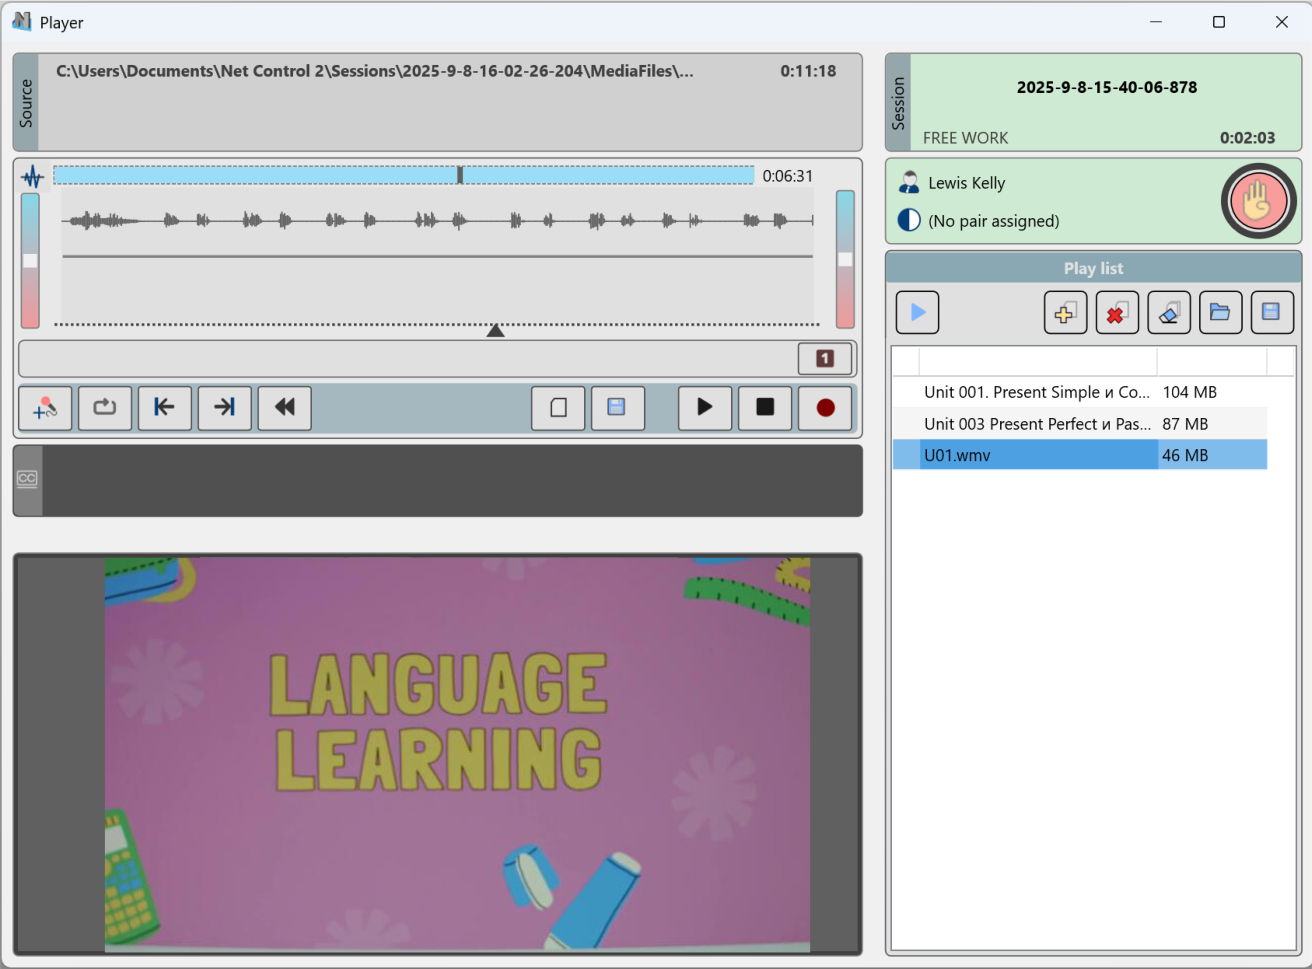The width and height of the screenshot is (1312, 969).
Task: Open a folder to browse for media
Action: (1220, 312)
